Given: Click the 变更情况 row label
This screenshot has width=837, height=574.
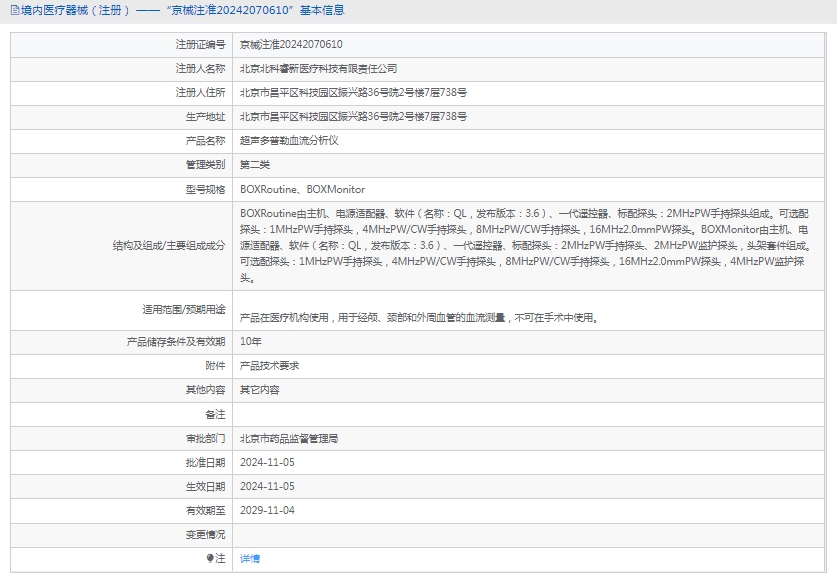Looking at the screenshot, I should click(205, 535).
